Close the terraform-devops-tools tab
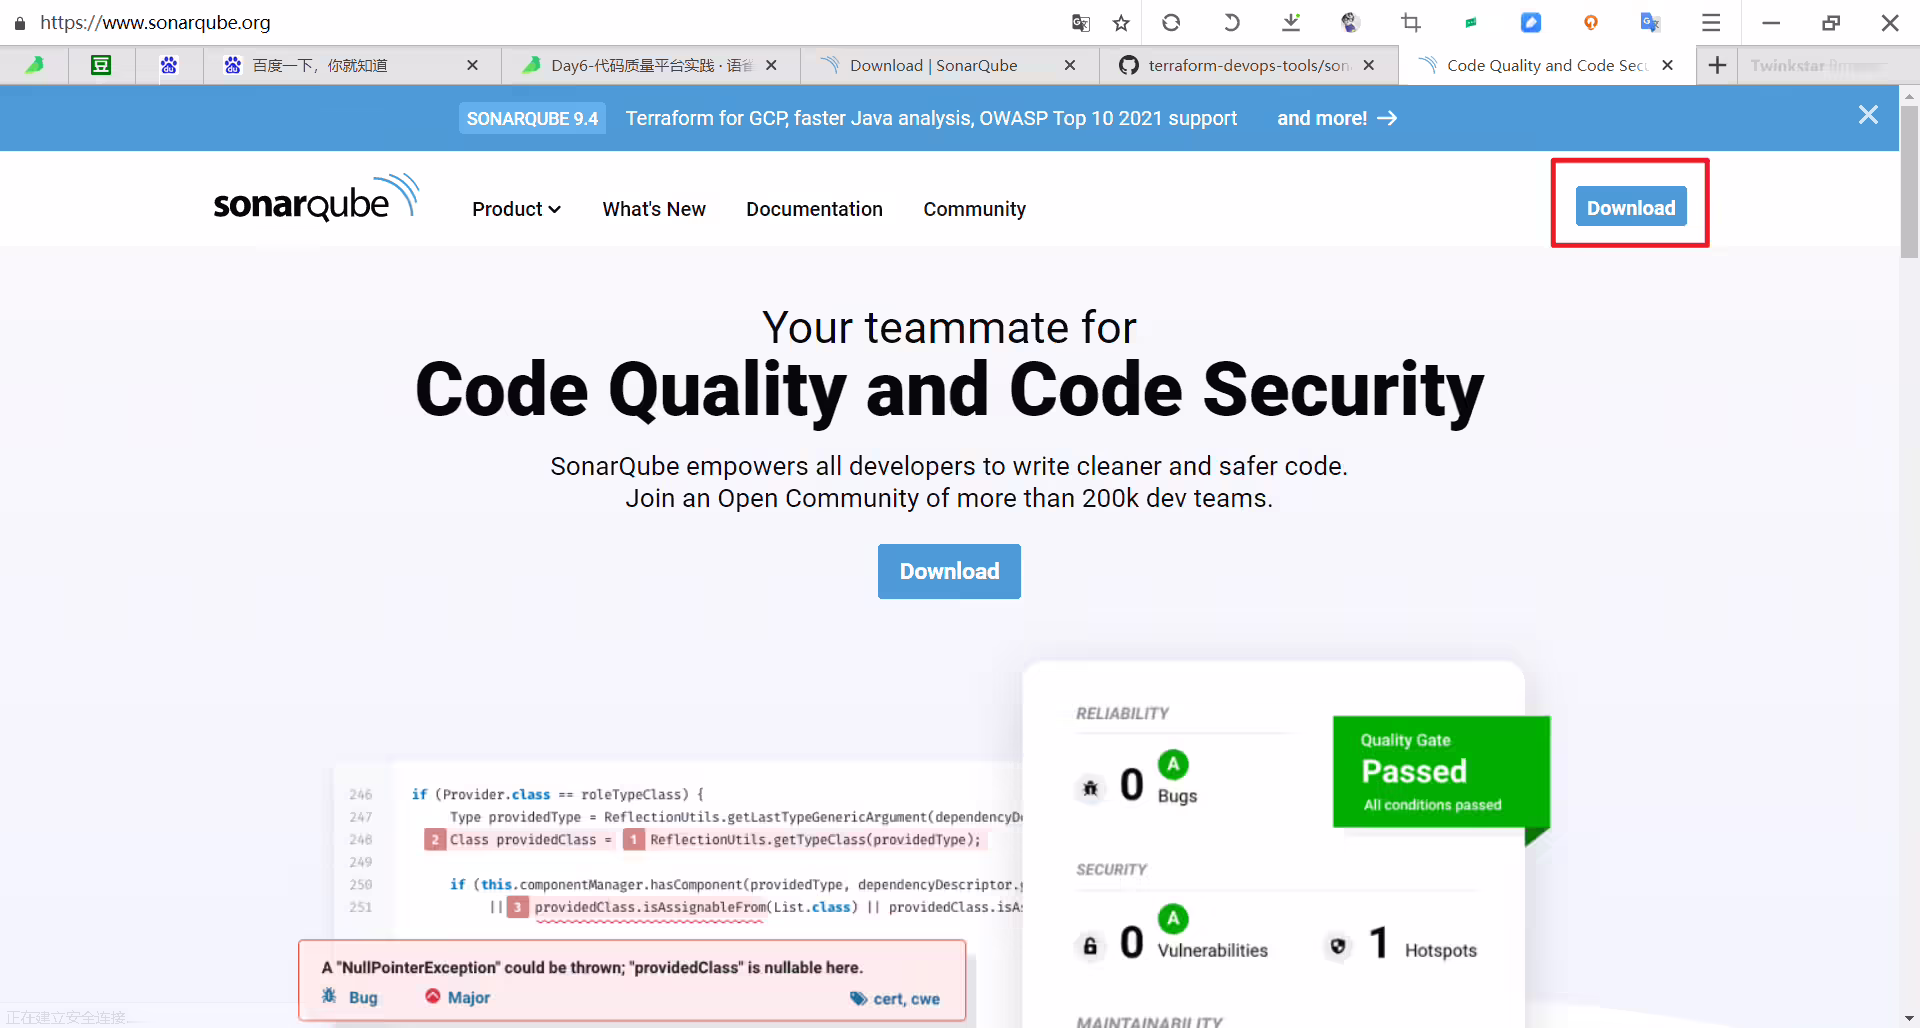 pyautogui.click(x=1368, y=65)
